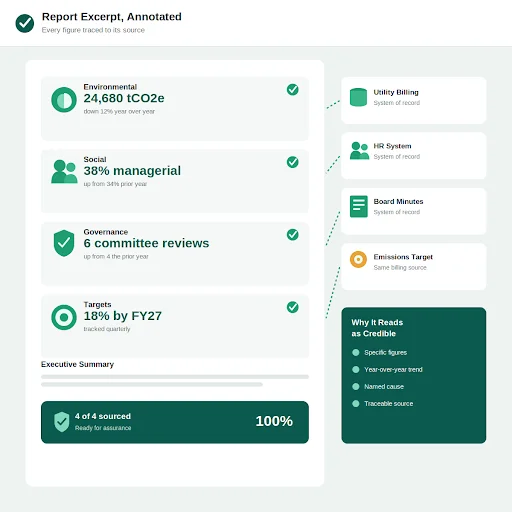
Task: Click the Governance category label
Action: pyautogui.click(x=106, y=232)
